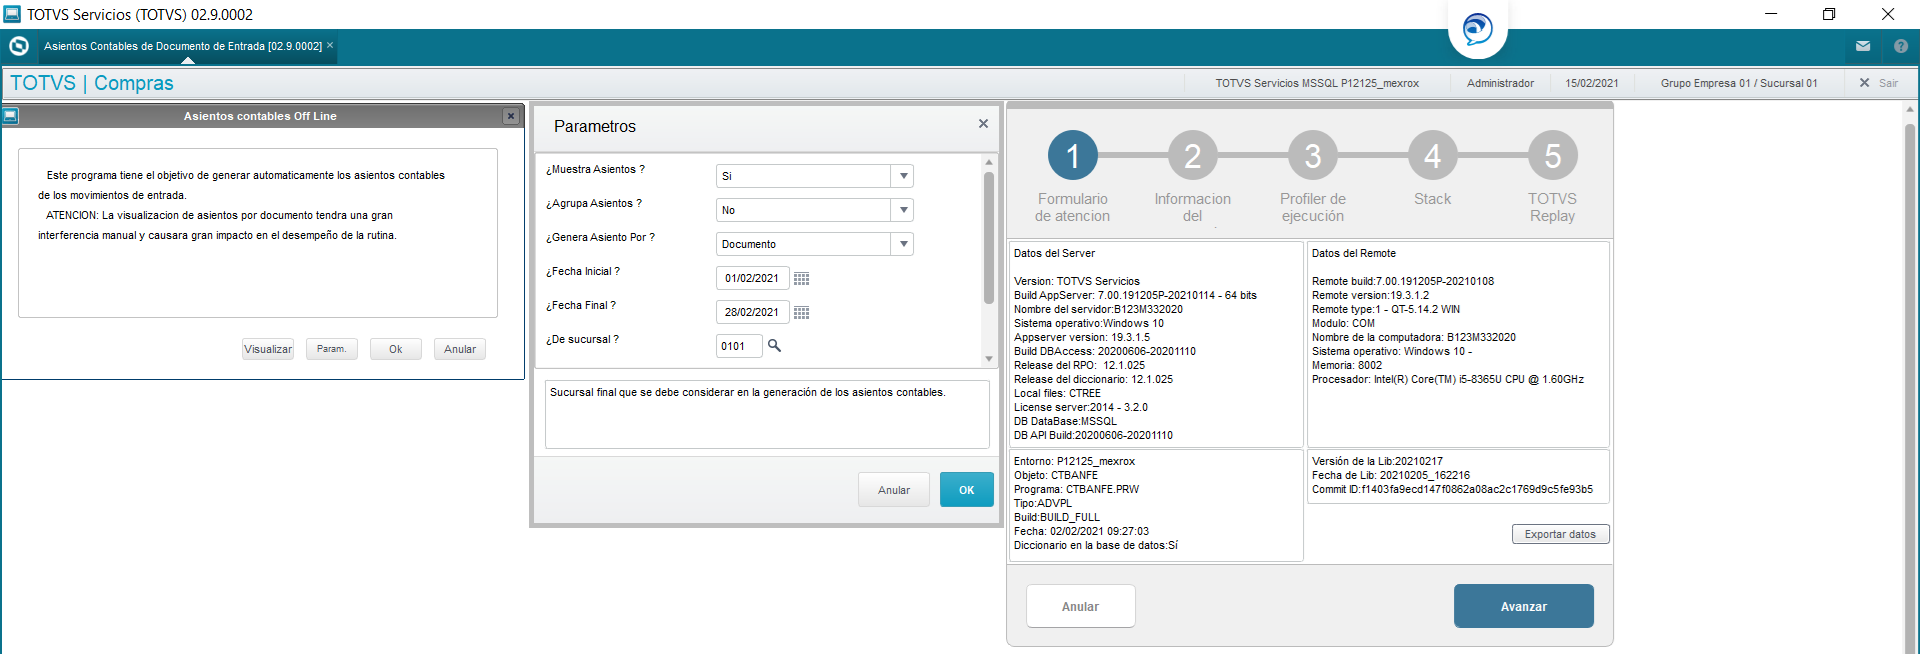The height and width of the screenshot is (654, 1920).
Task: Click Anular in the support form panel
Action: click(x=1080, y=606)
